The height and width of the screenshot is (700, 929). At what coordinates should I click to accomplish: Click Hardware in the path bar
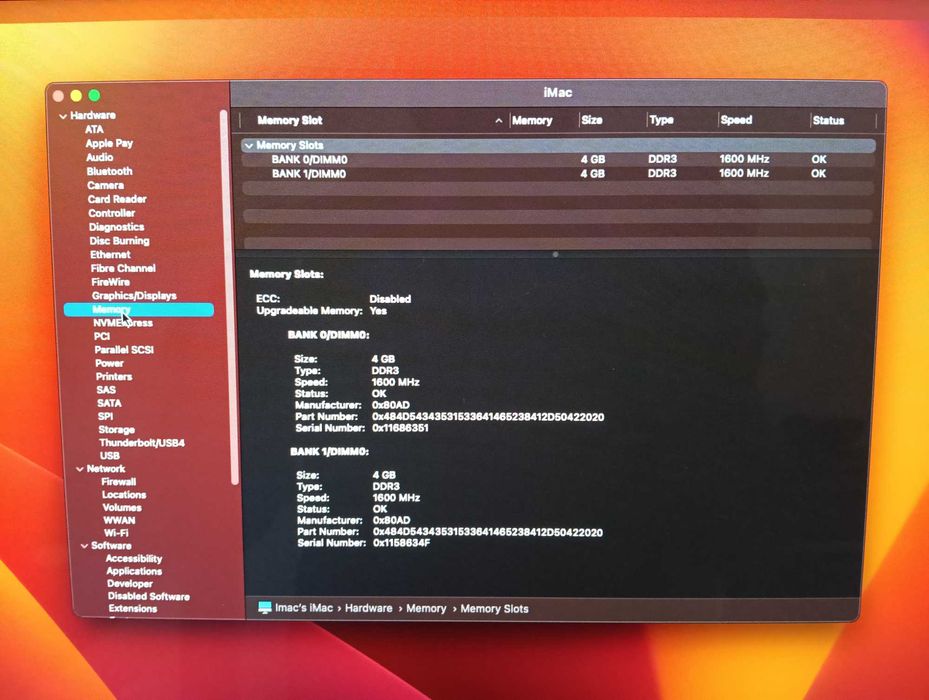coord(369,608)
